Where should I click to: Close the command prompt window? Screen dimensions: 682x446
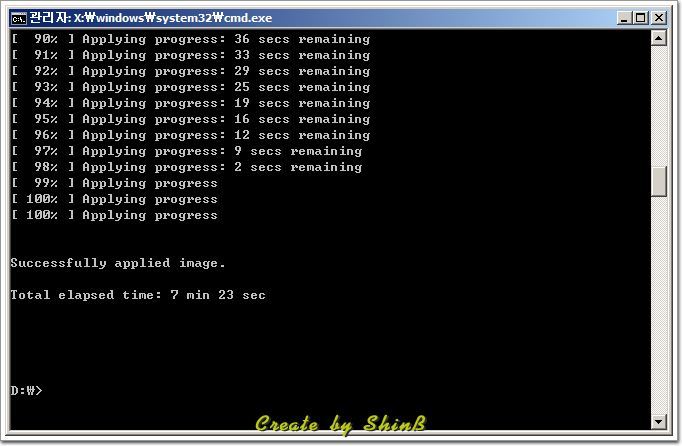tap(659, 18)
